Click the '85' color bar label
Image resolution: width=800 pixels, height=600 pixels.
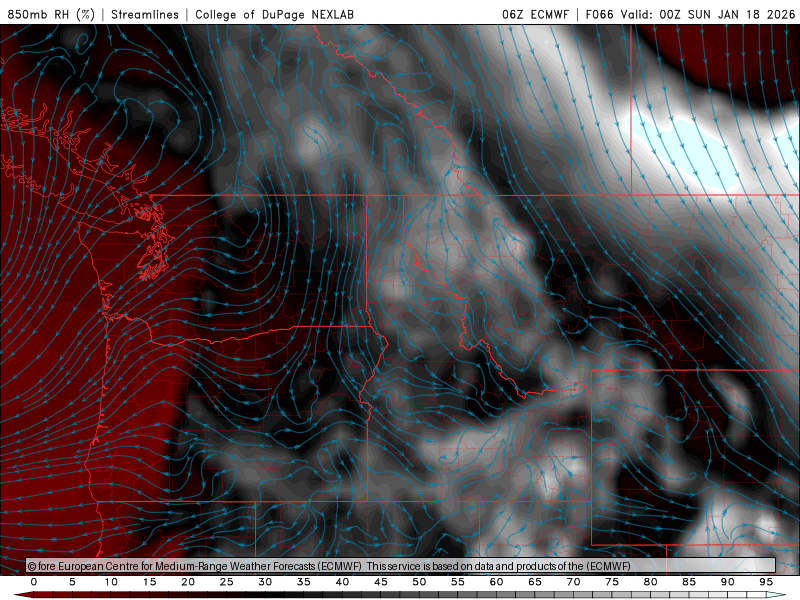click(x=689, y=582)
